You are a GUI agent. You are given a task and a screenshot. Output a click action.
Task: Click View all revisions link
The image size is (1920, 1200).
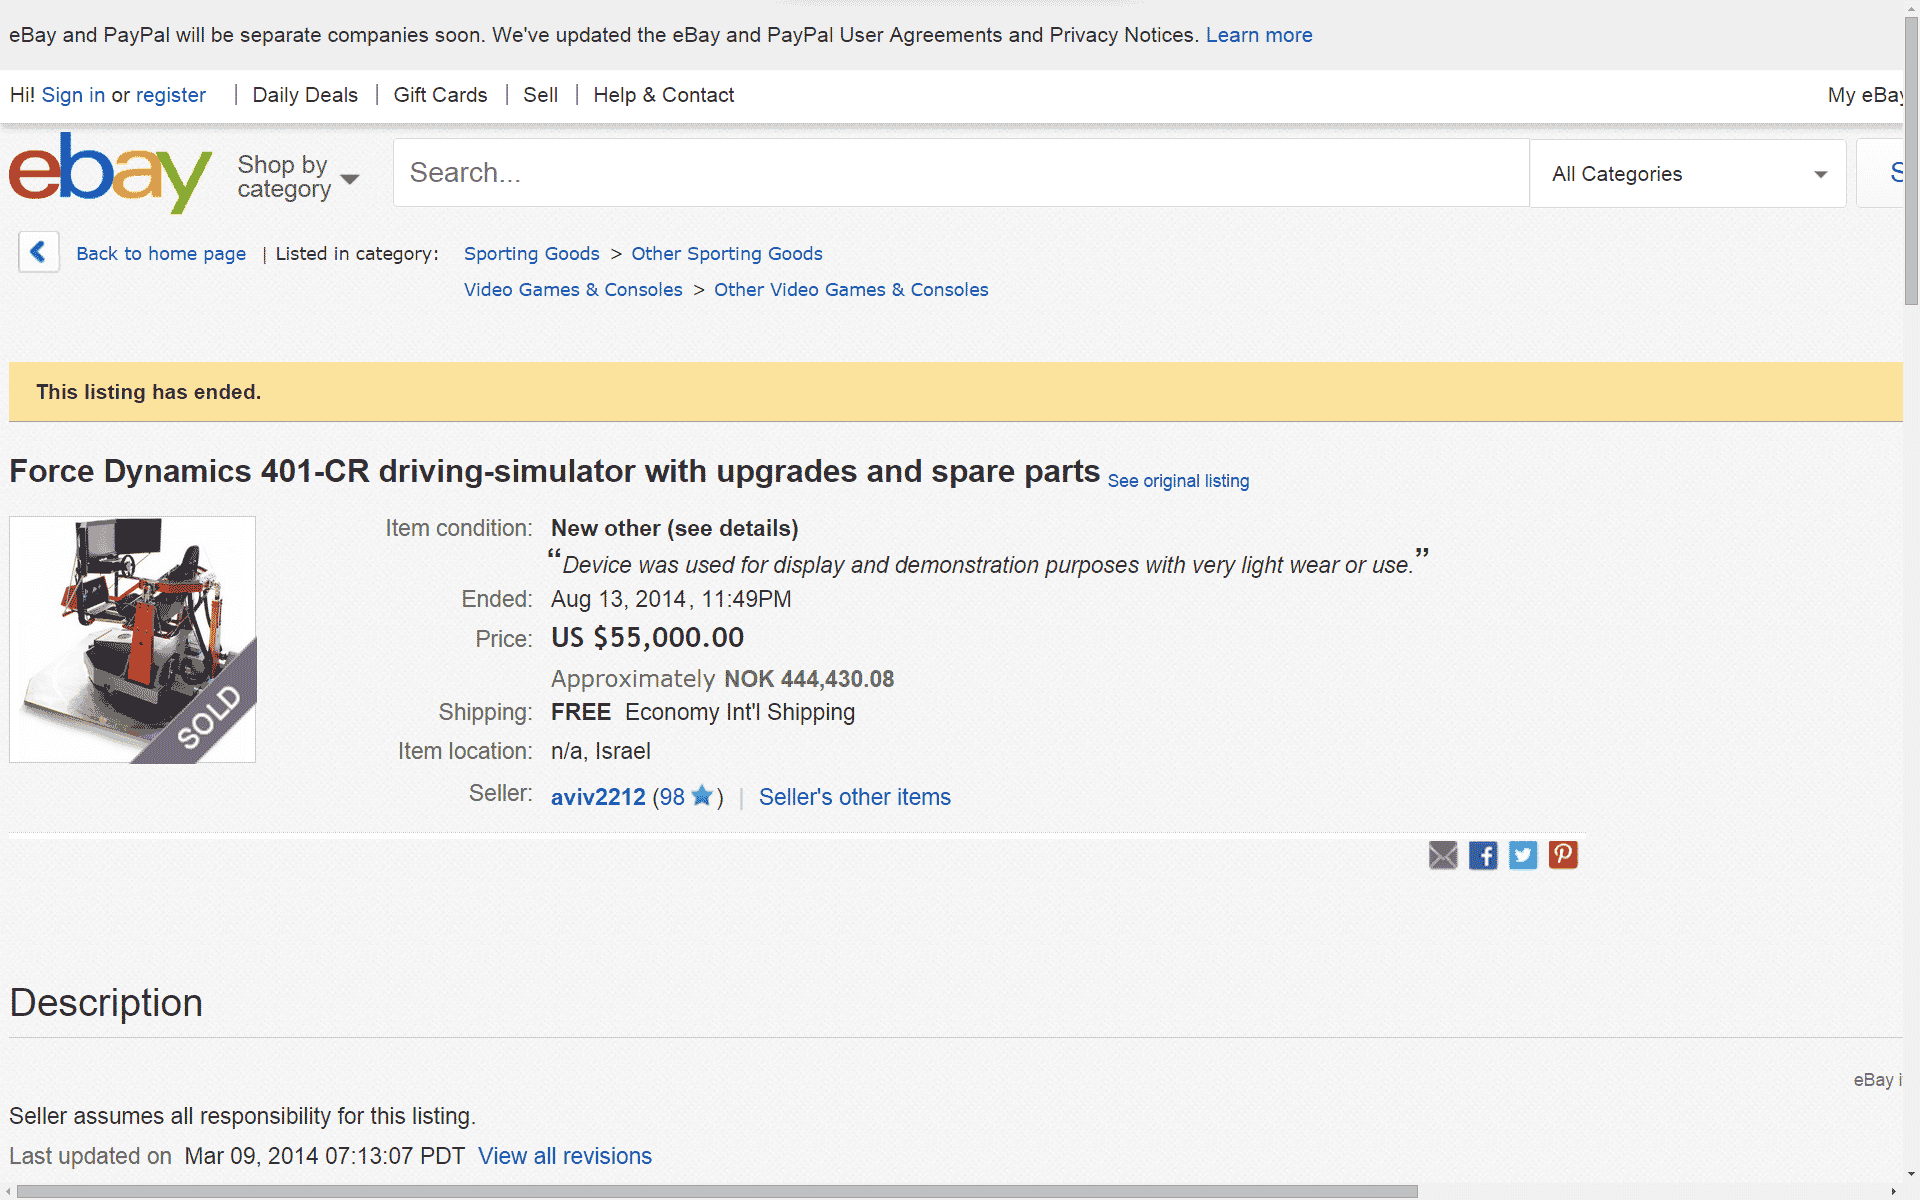click(x=565, y=1156)
